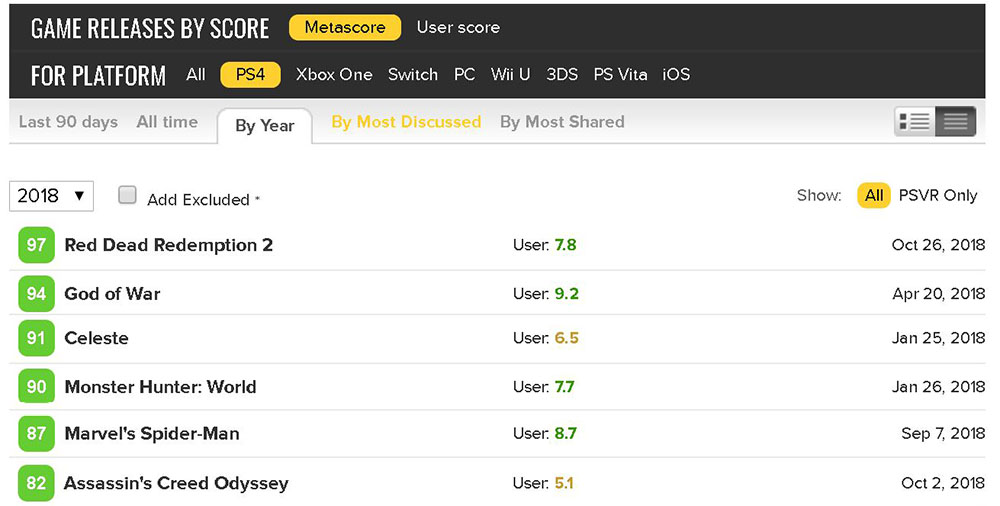
Task: Choose the Switch platform
Action: pos(413,75)
